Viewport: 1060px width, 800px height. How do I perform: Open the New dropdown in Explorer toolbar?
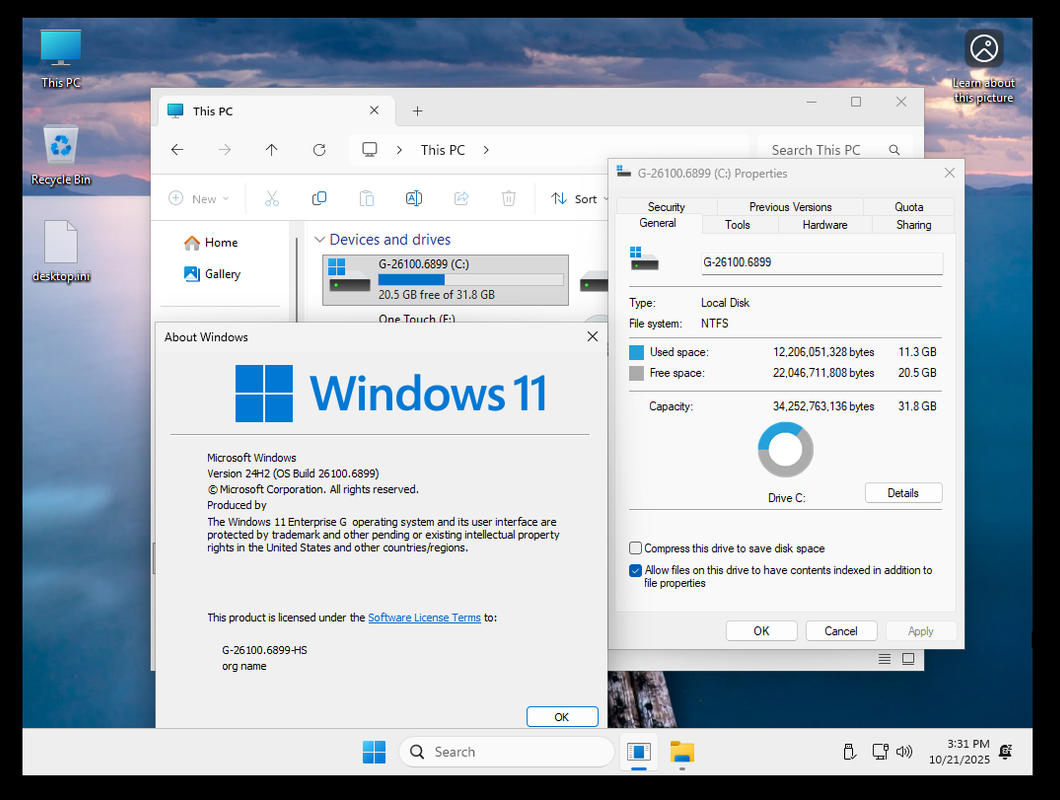(199, 198)
